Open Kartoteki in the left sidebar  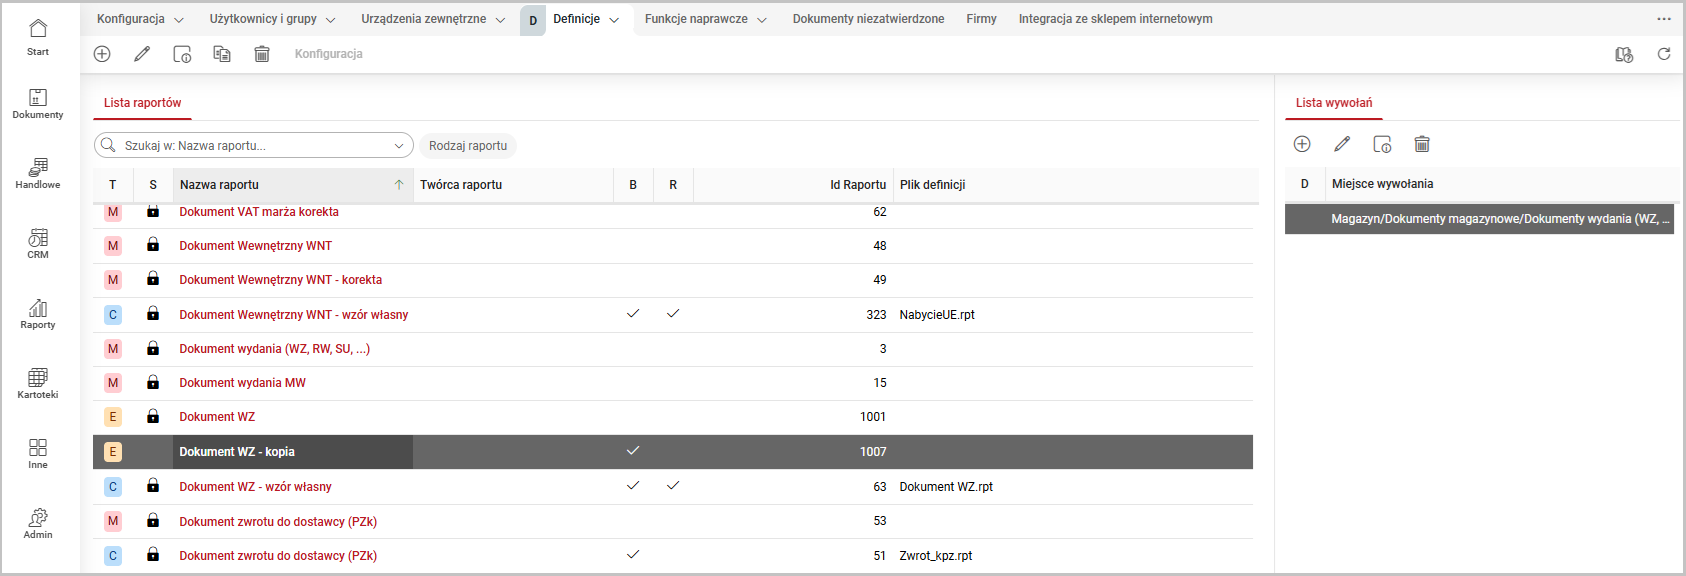click(38, 383)
